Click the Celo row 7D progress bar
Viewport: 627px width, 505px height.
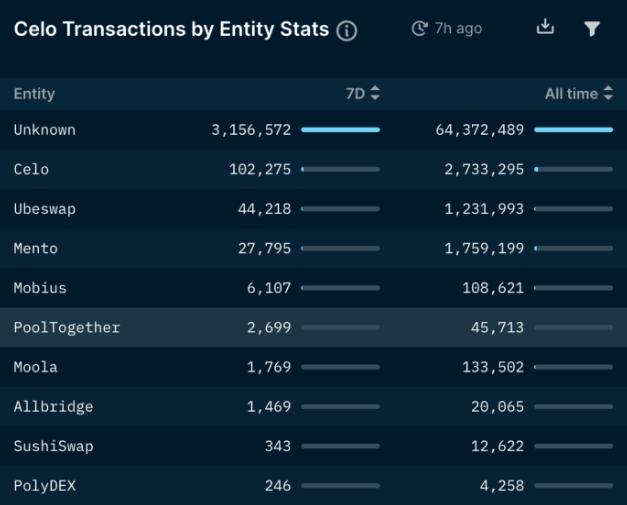(x=340, y=170)
